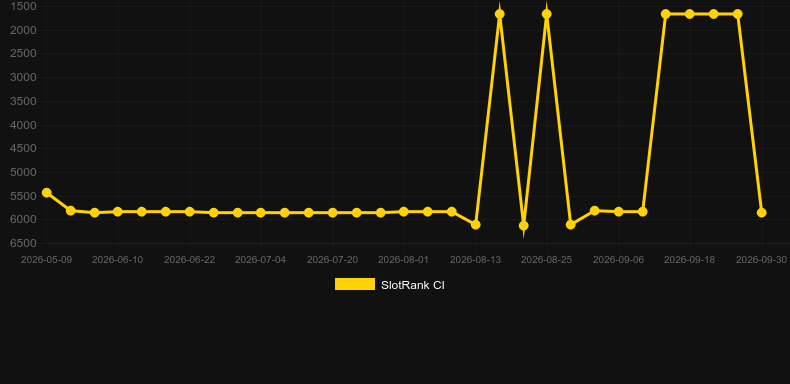Select the data point at 2026-09-06
790x384 pixels.
(619, 212)
